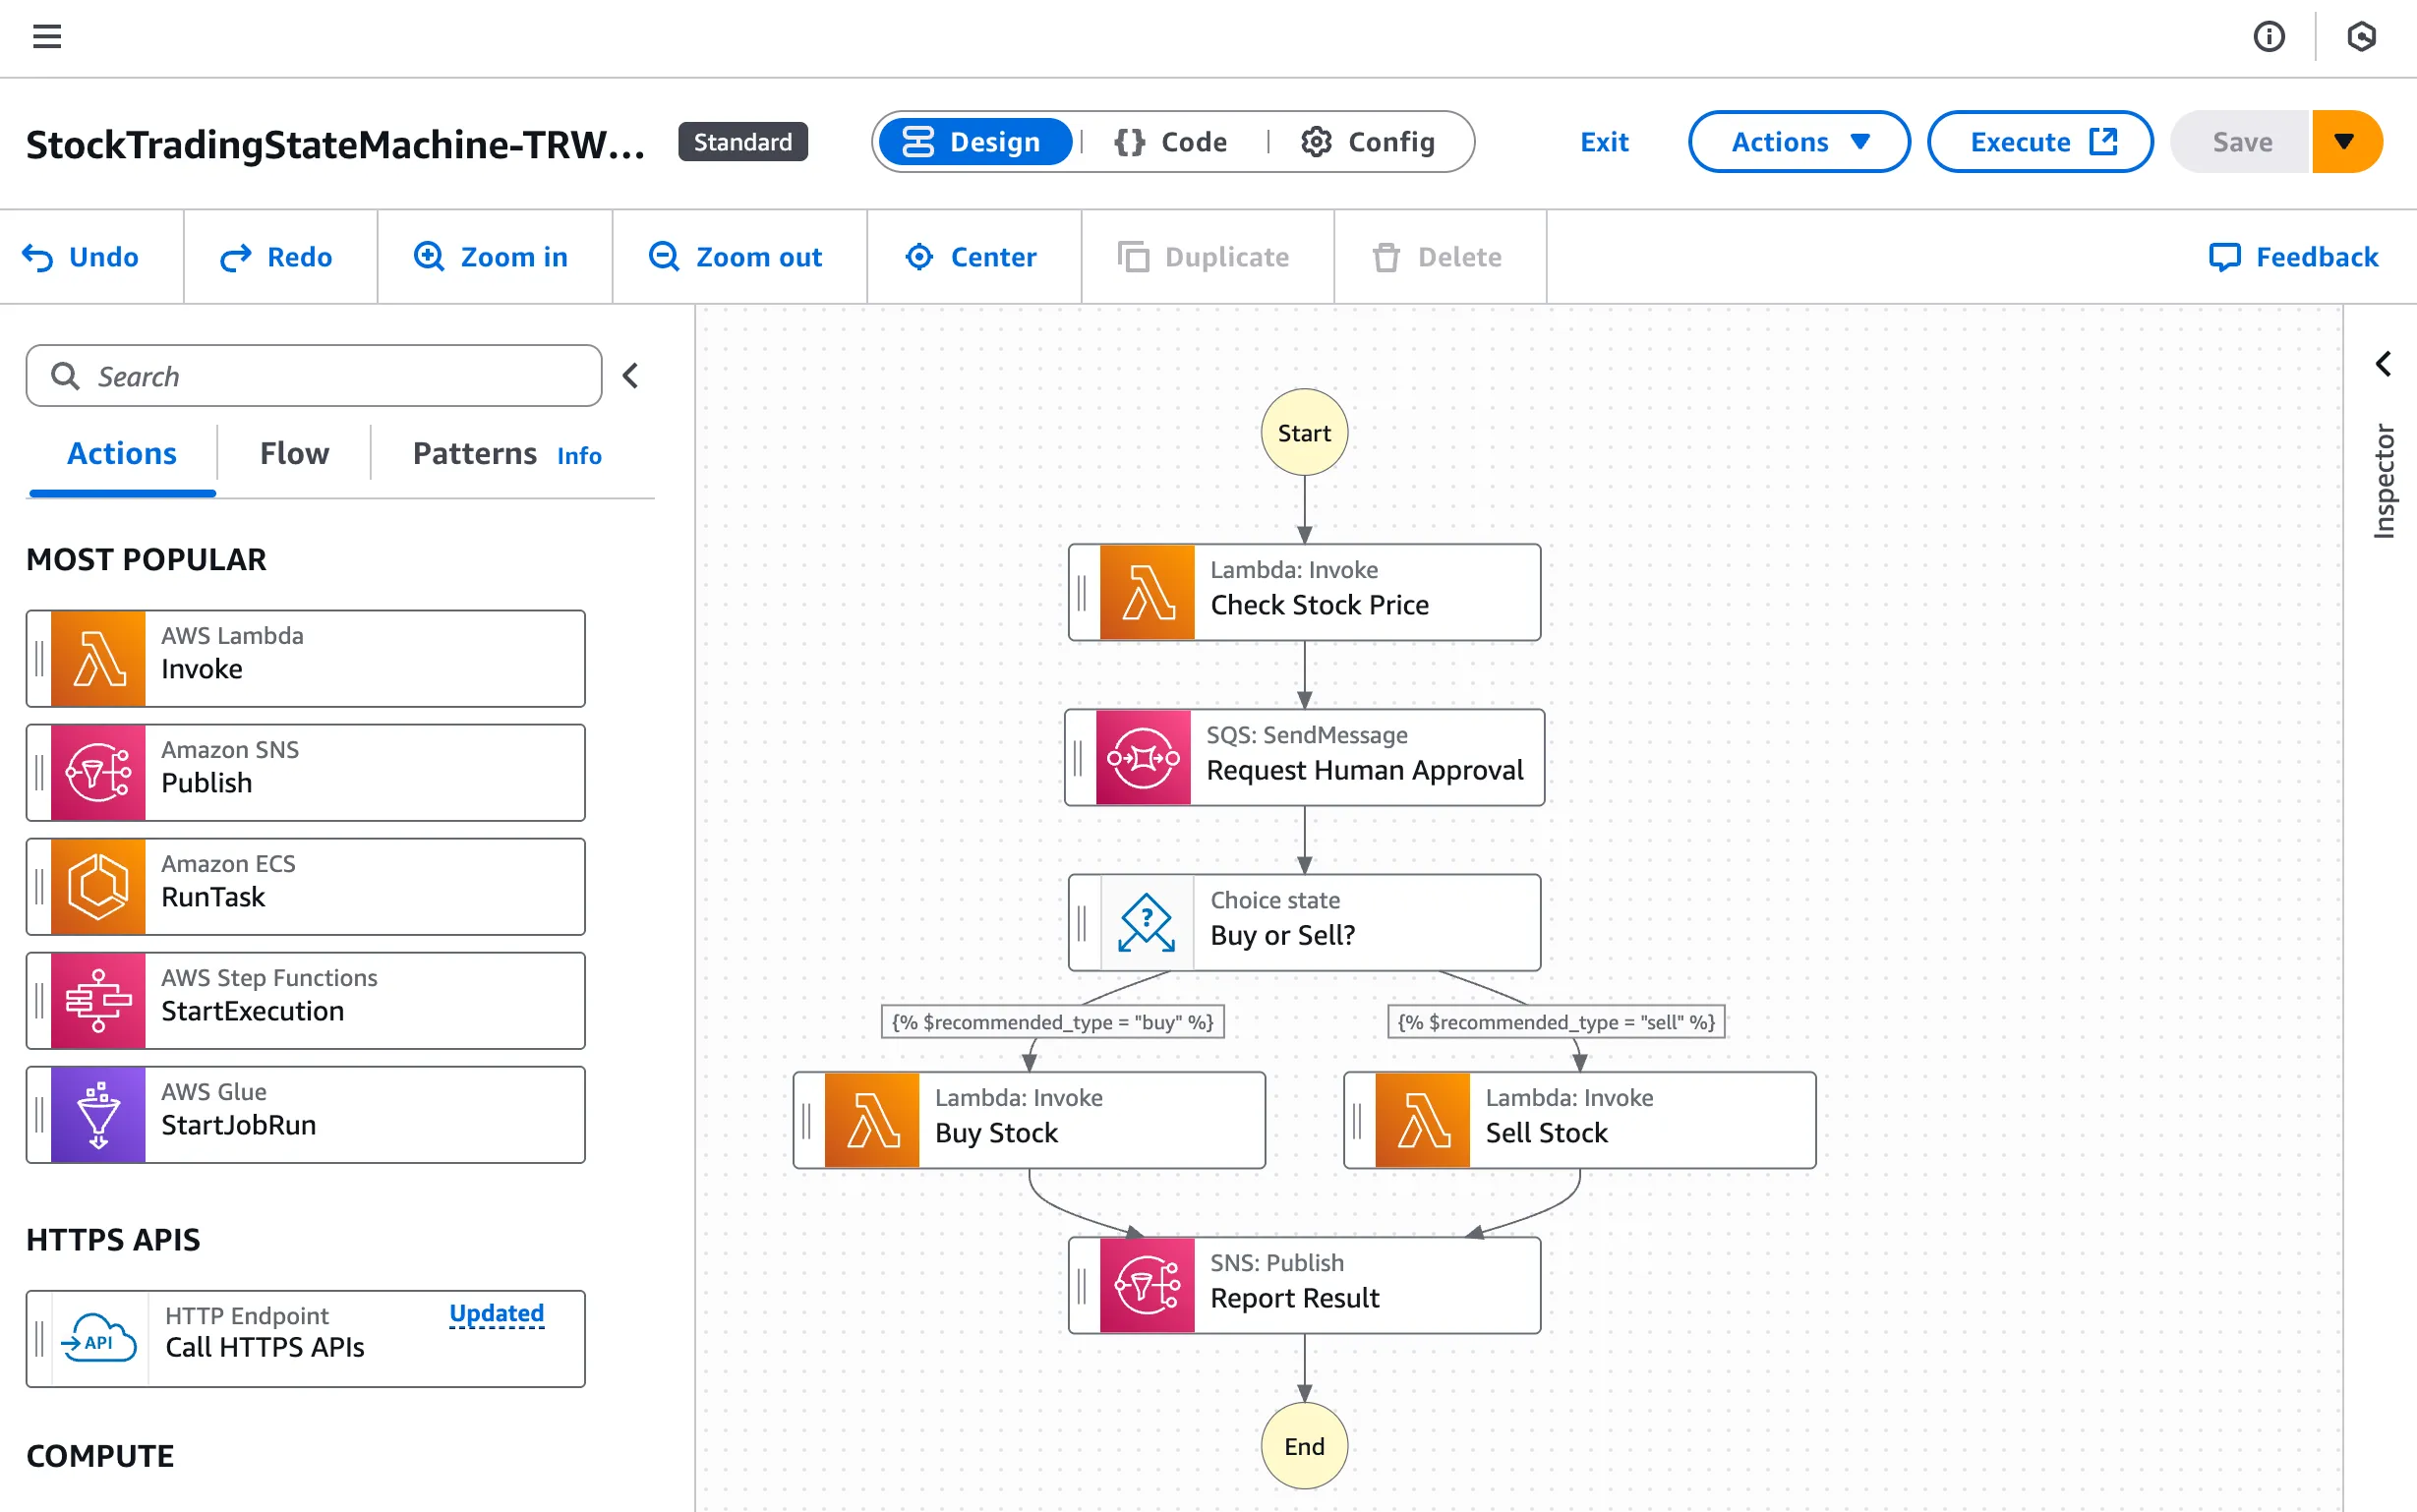Viewport: 2417px width, 1512px height.
Task: Click the Undo toolbar button
Action: (82, 257)
